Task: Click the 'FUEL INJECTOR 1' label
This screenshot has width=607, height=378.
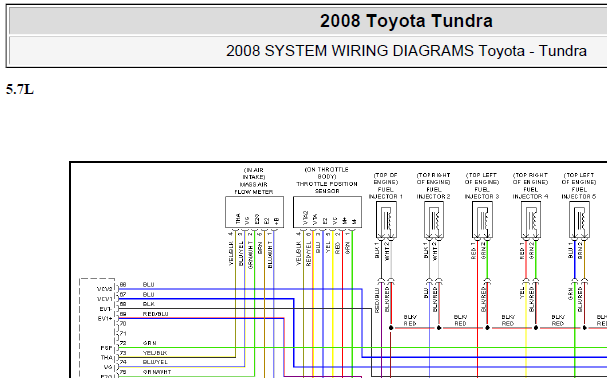Action: point(386,193)
